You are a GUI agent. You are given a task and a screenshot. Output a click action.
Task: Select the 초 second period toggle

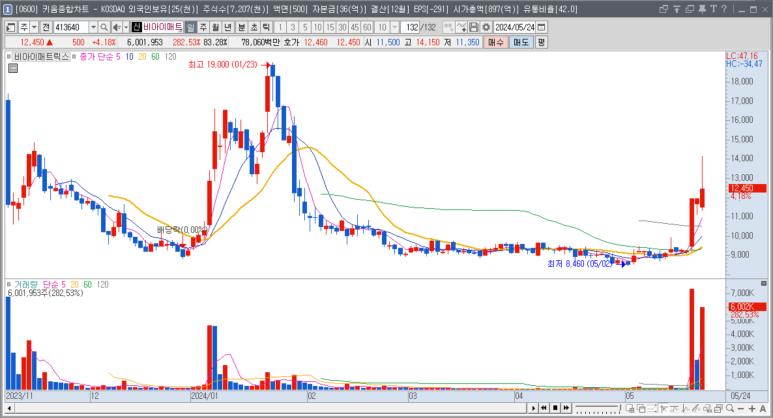(254, 27)
